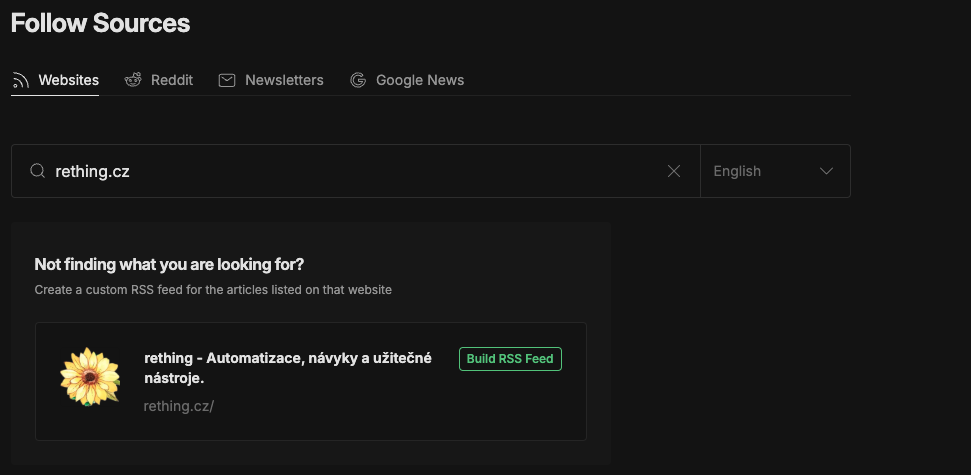971x475 pixels.
Task: Switch to the Newsletters tab
Action: pos(271,81)
